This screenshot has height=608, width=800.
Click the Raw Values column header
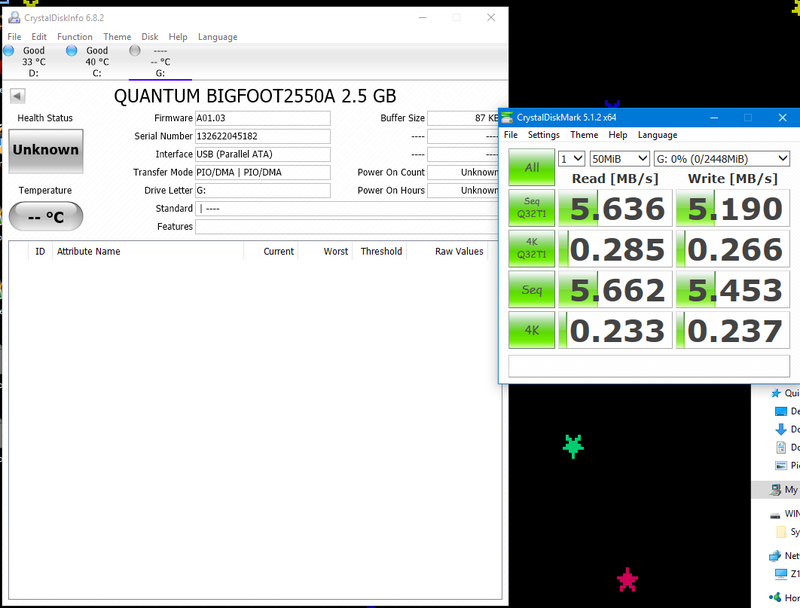tap(447, 251)
